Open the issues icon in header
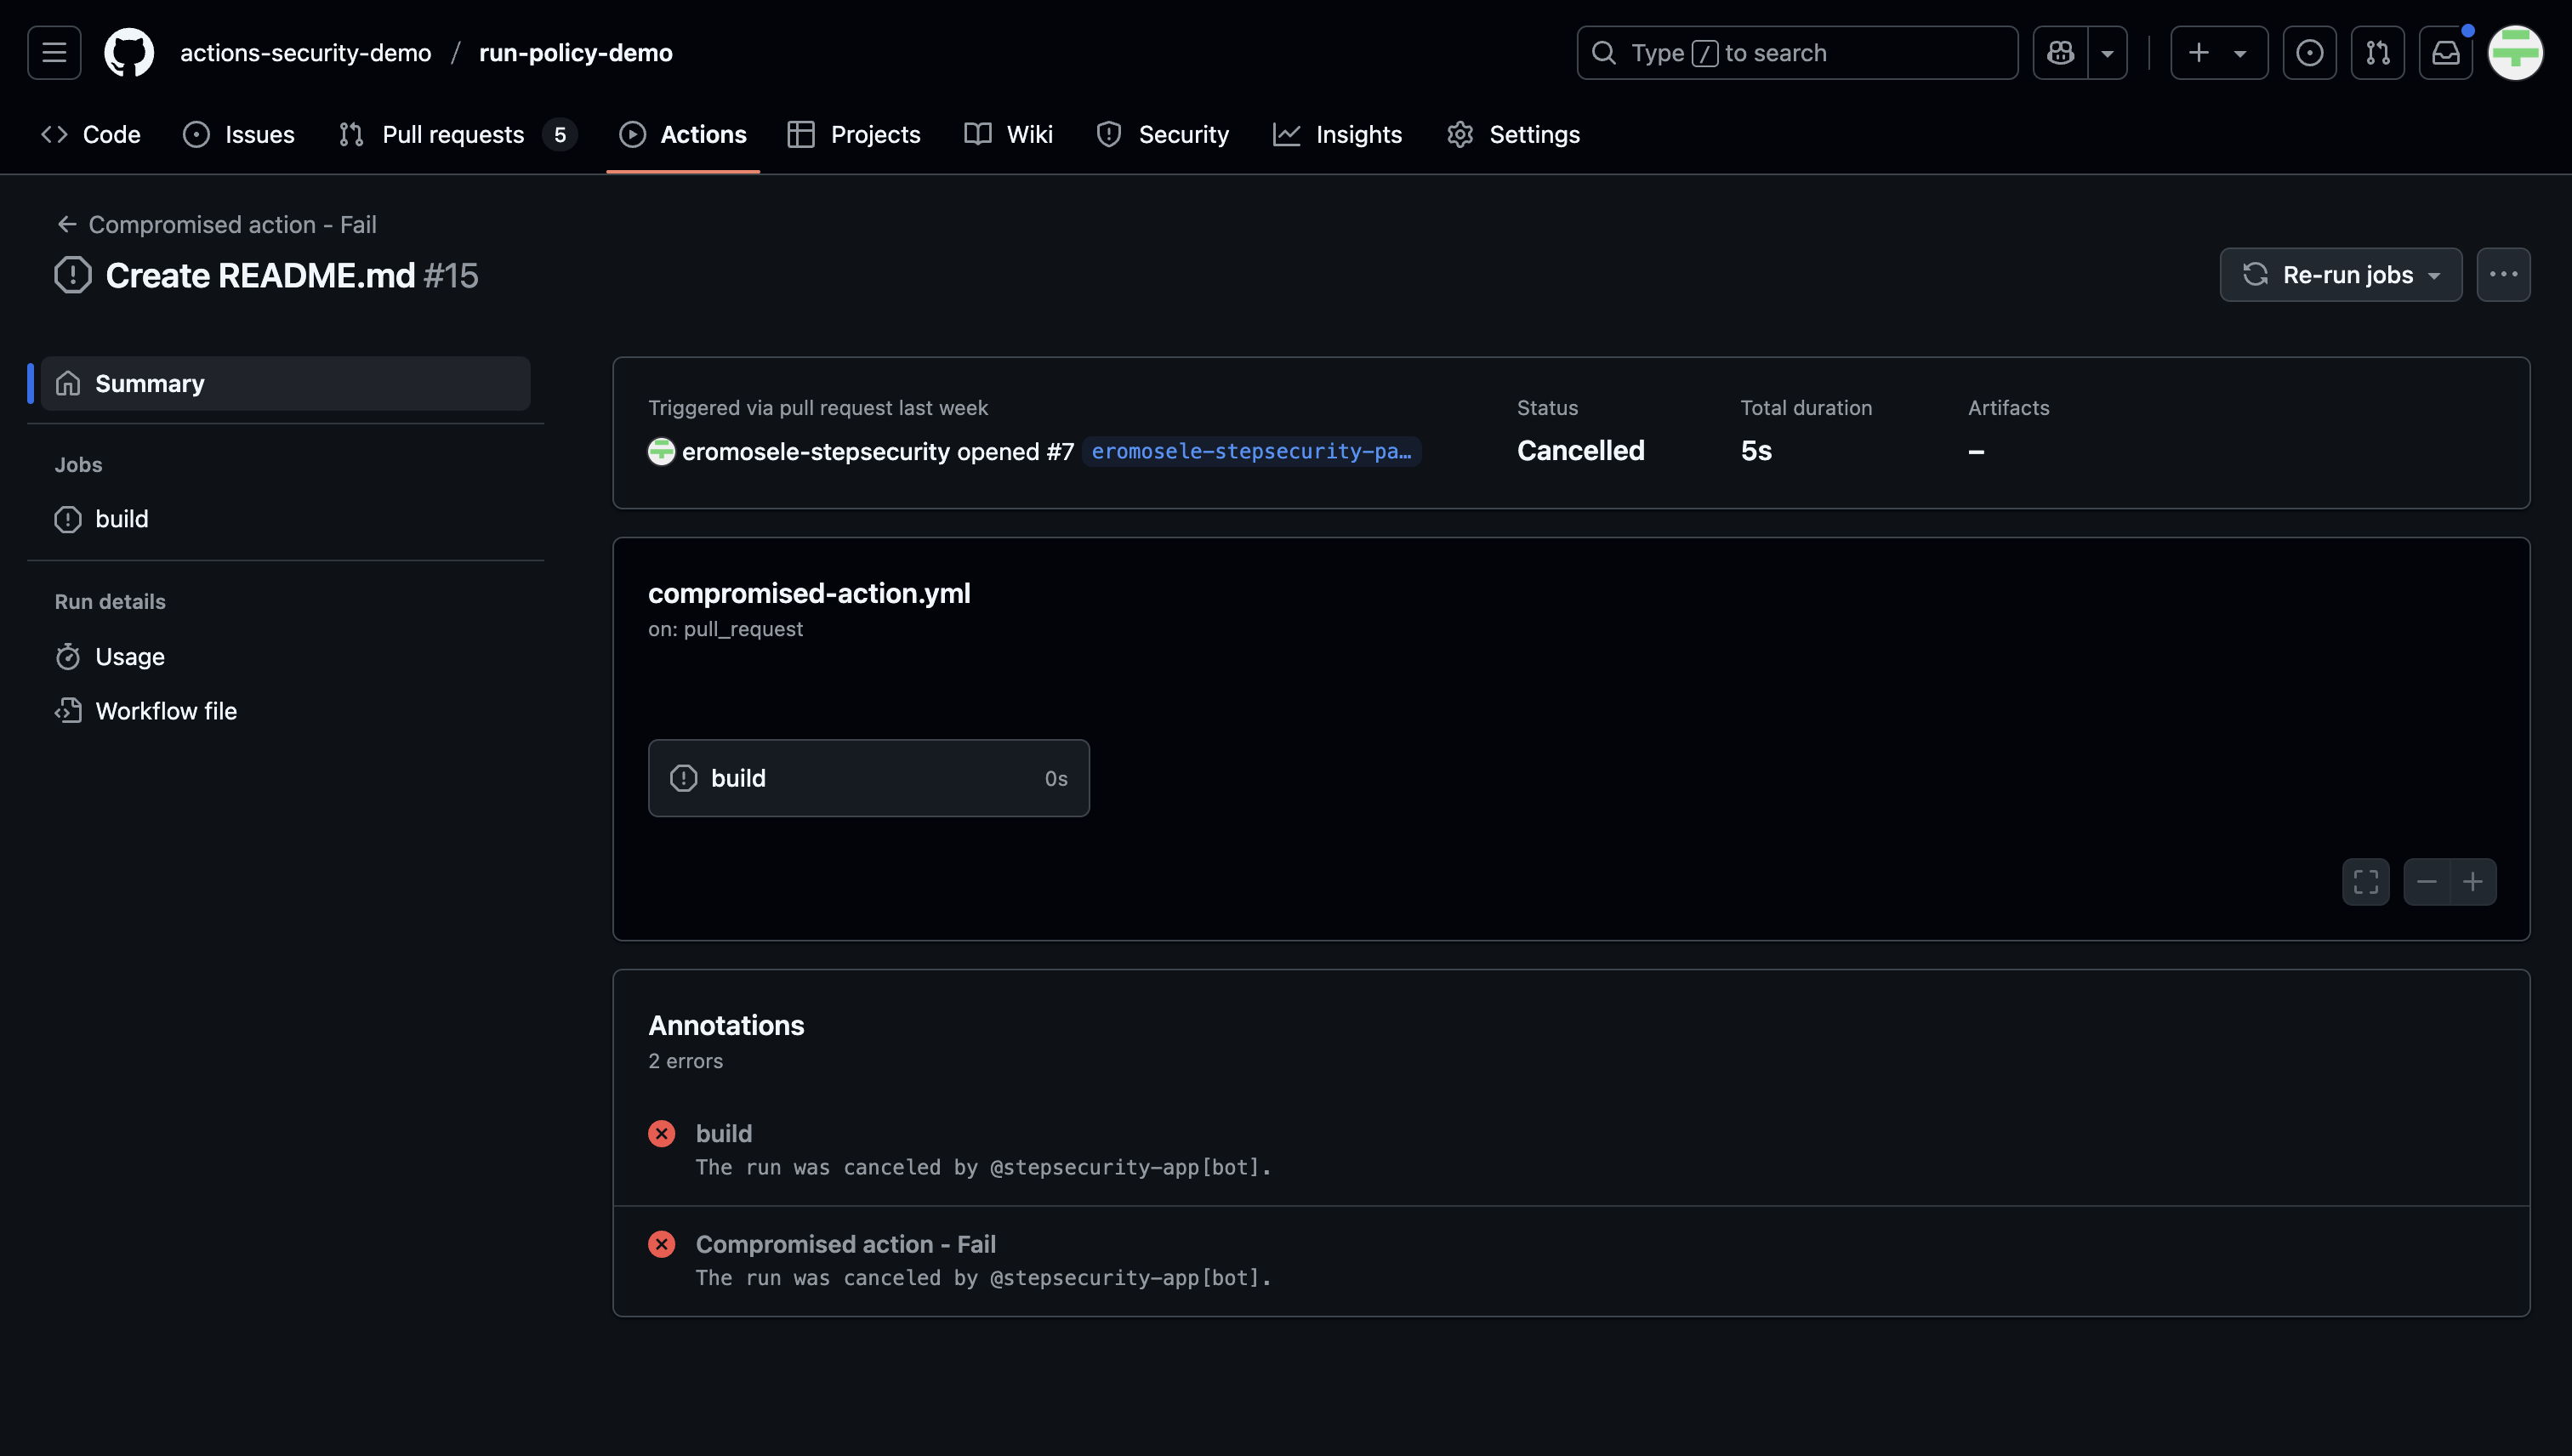Viewport: 2572px width, 1456px height. 2309,52
